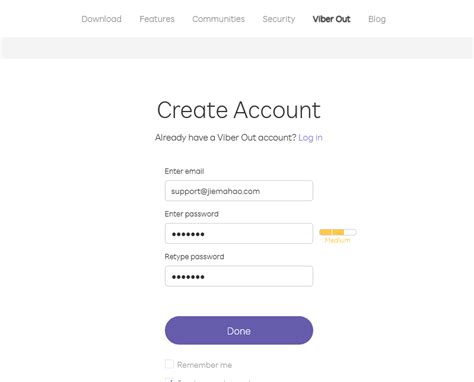Click the Enter email label
The image size is (474, 382).
tap(184, 171)
